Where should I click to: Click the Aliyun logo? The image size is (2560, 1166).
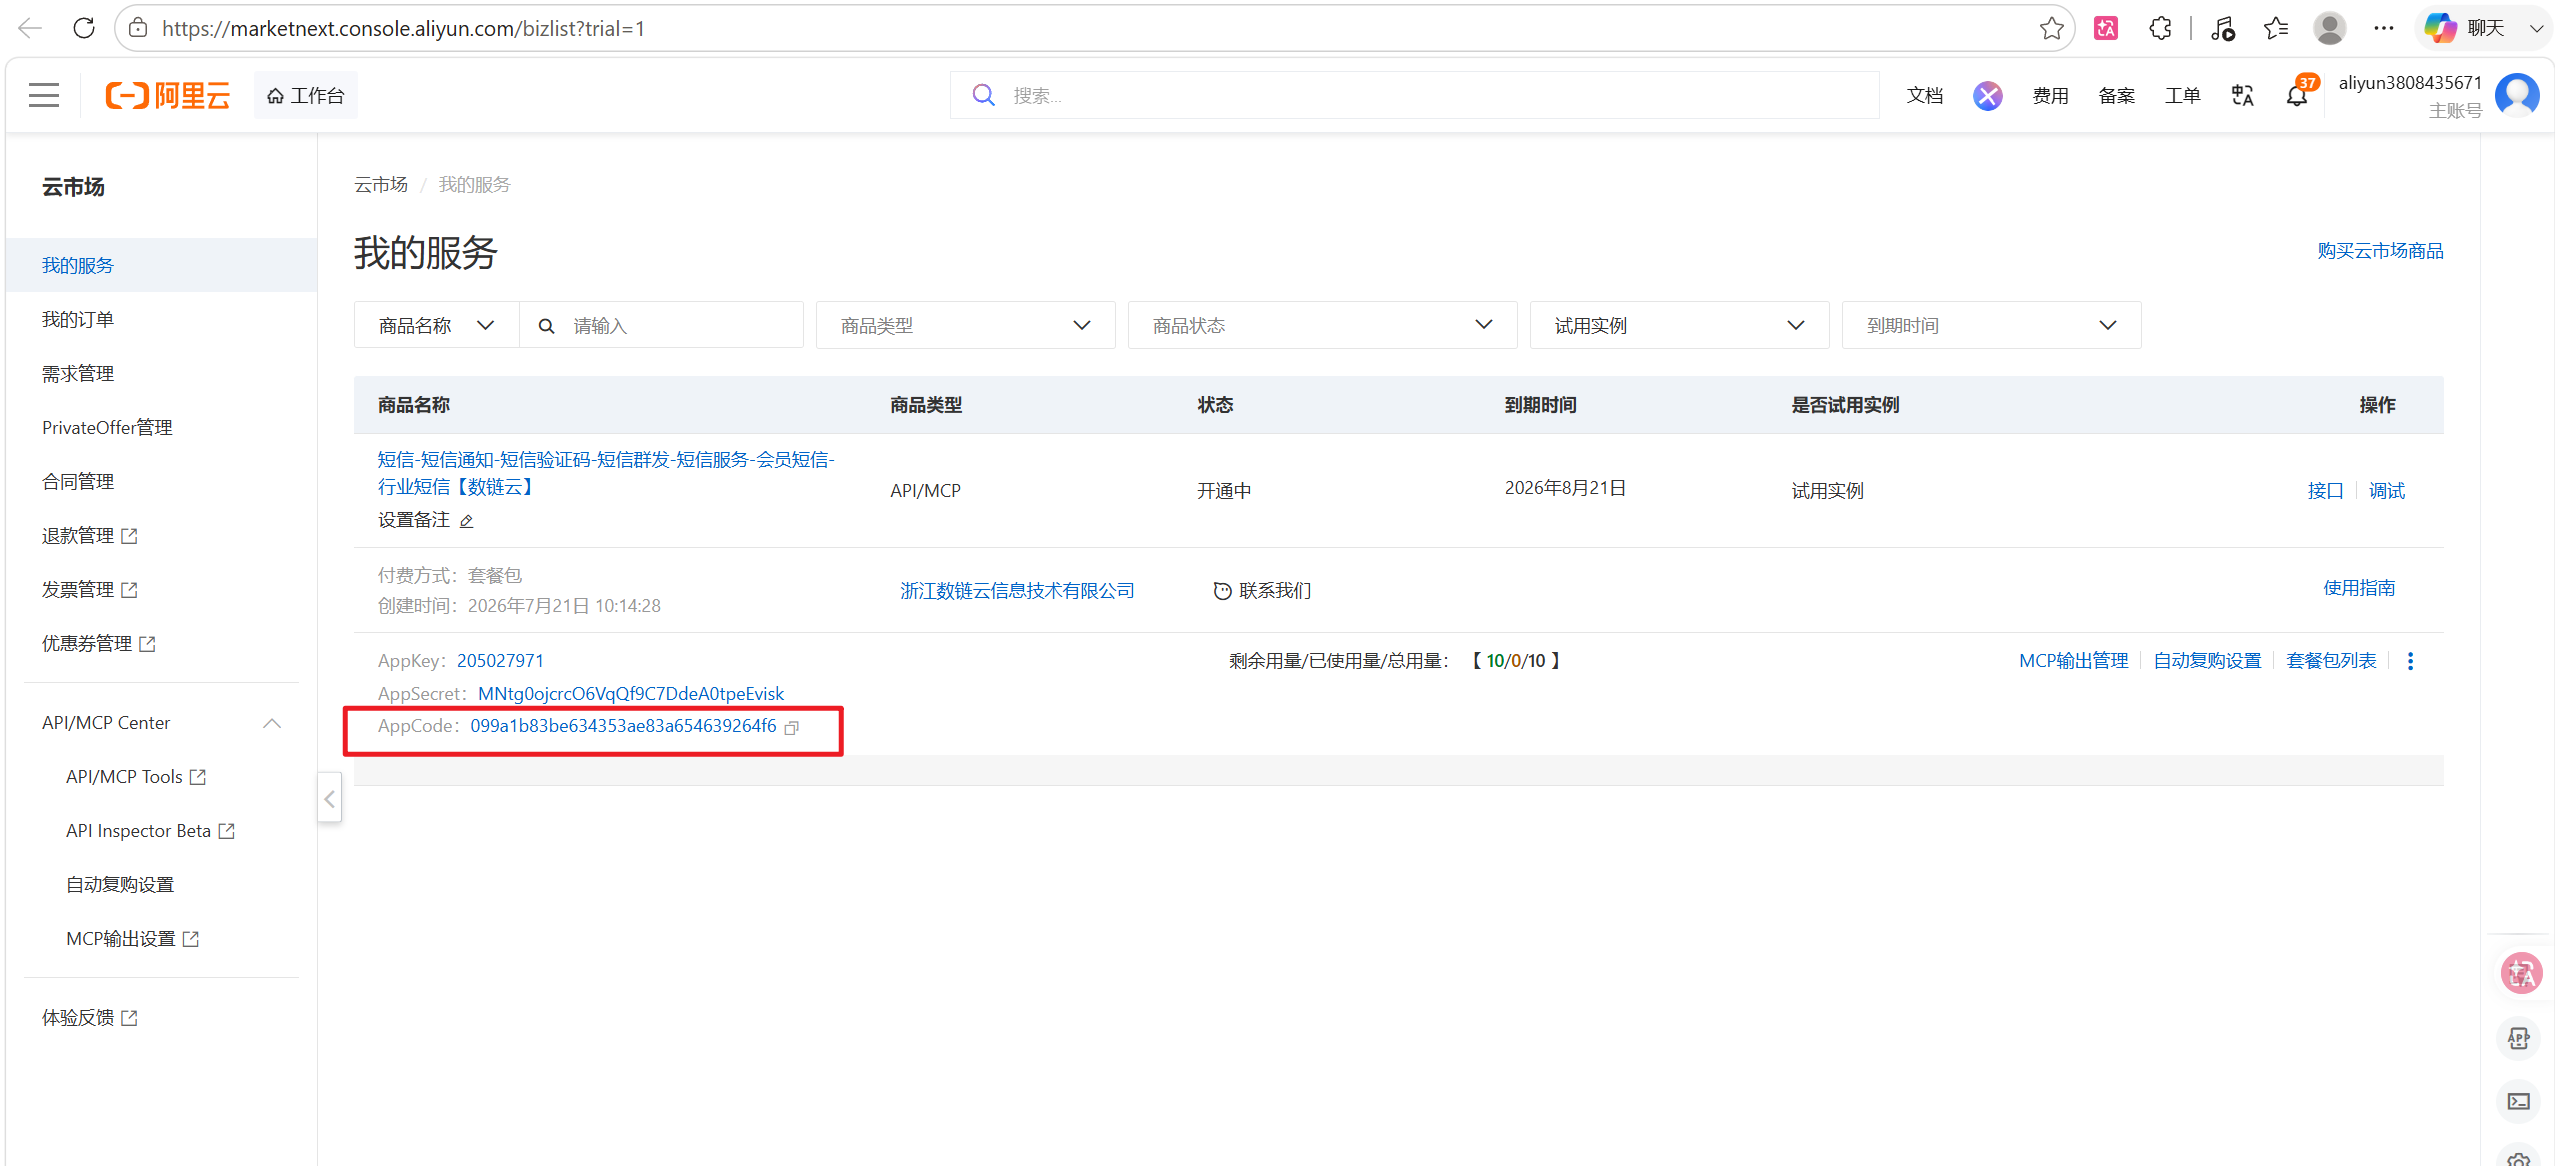coord(168,95)
